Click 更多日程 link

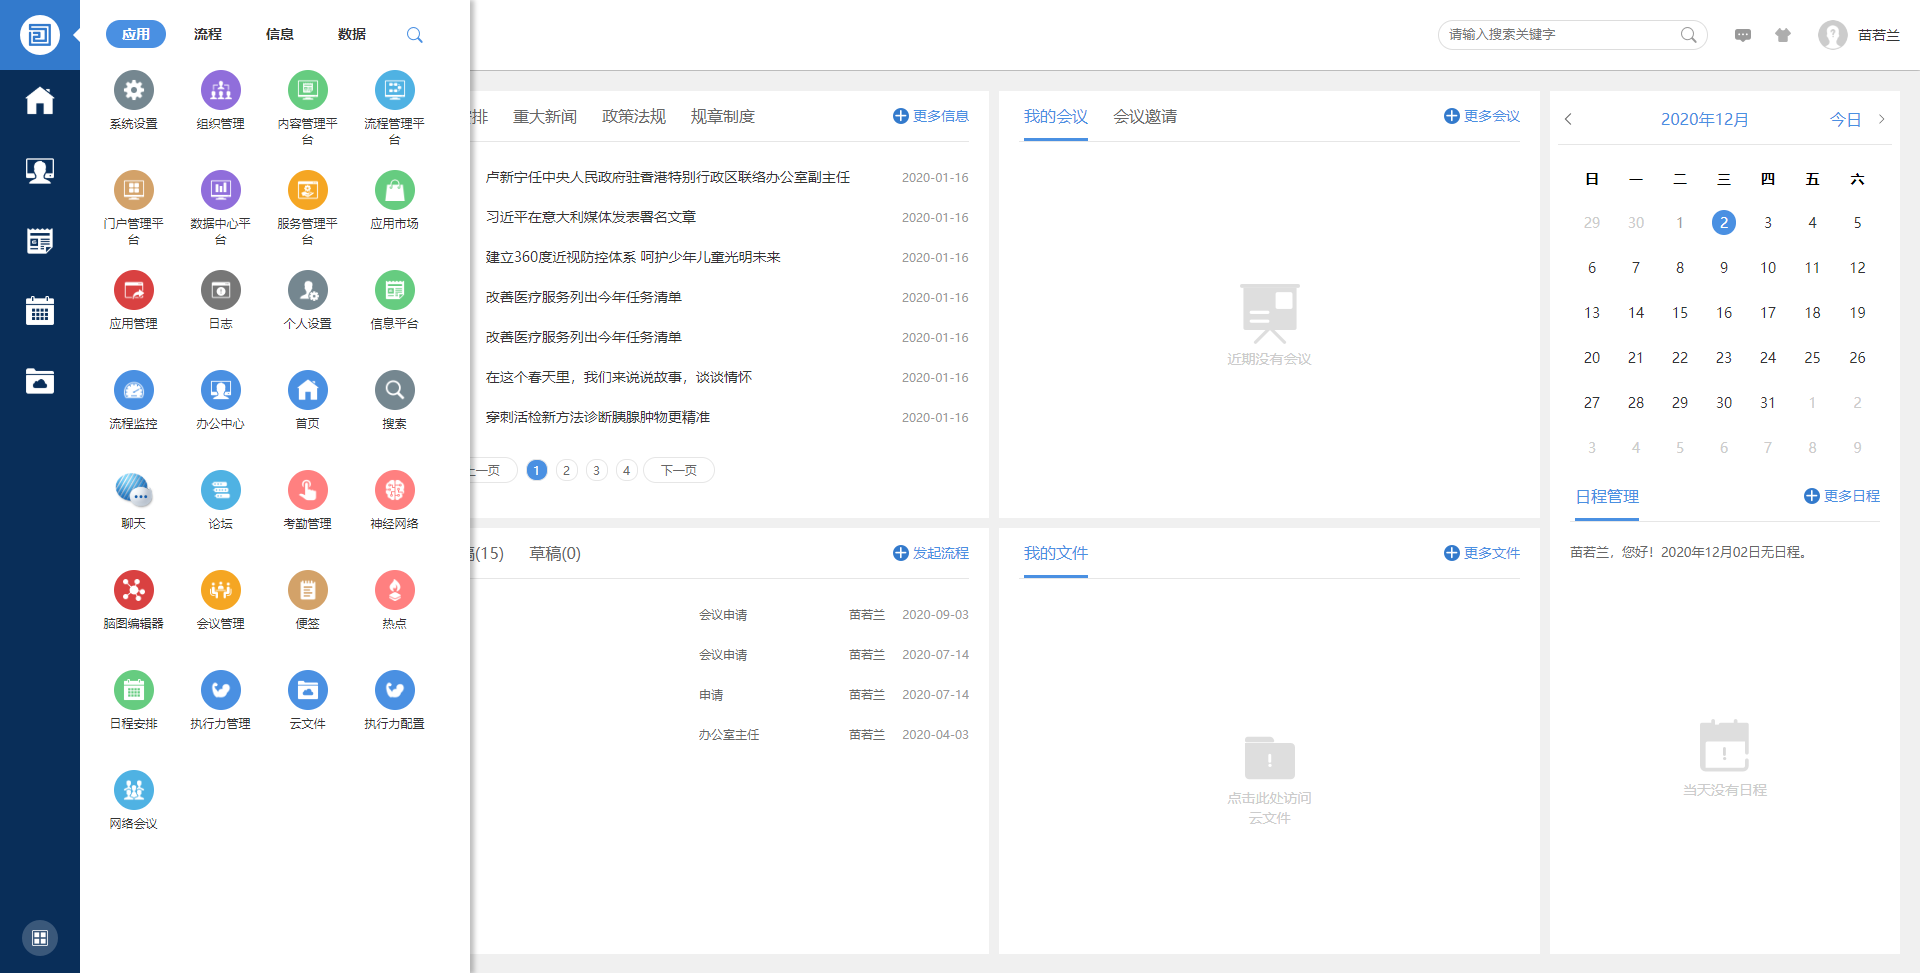click(x=1842, y=496)
